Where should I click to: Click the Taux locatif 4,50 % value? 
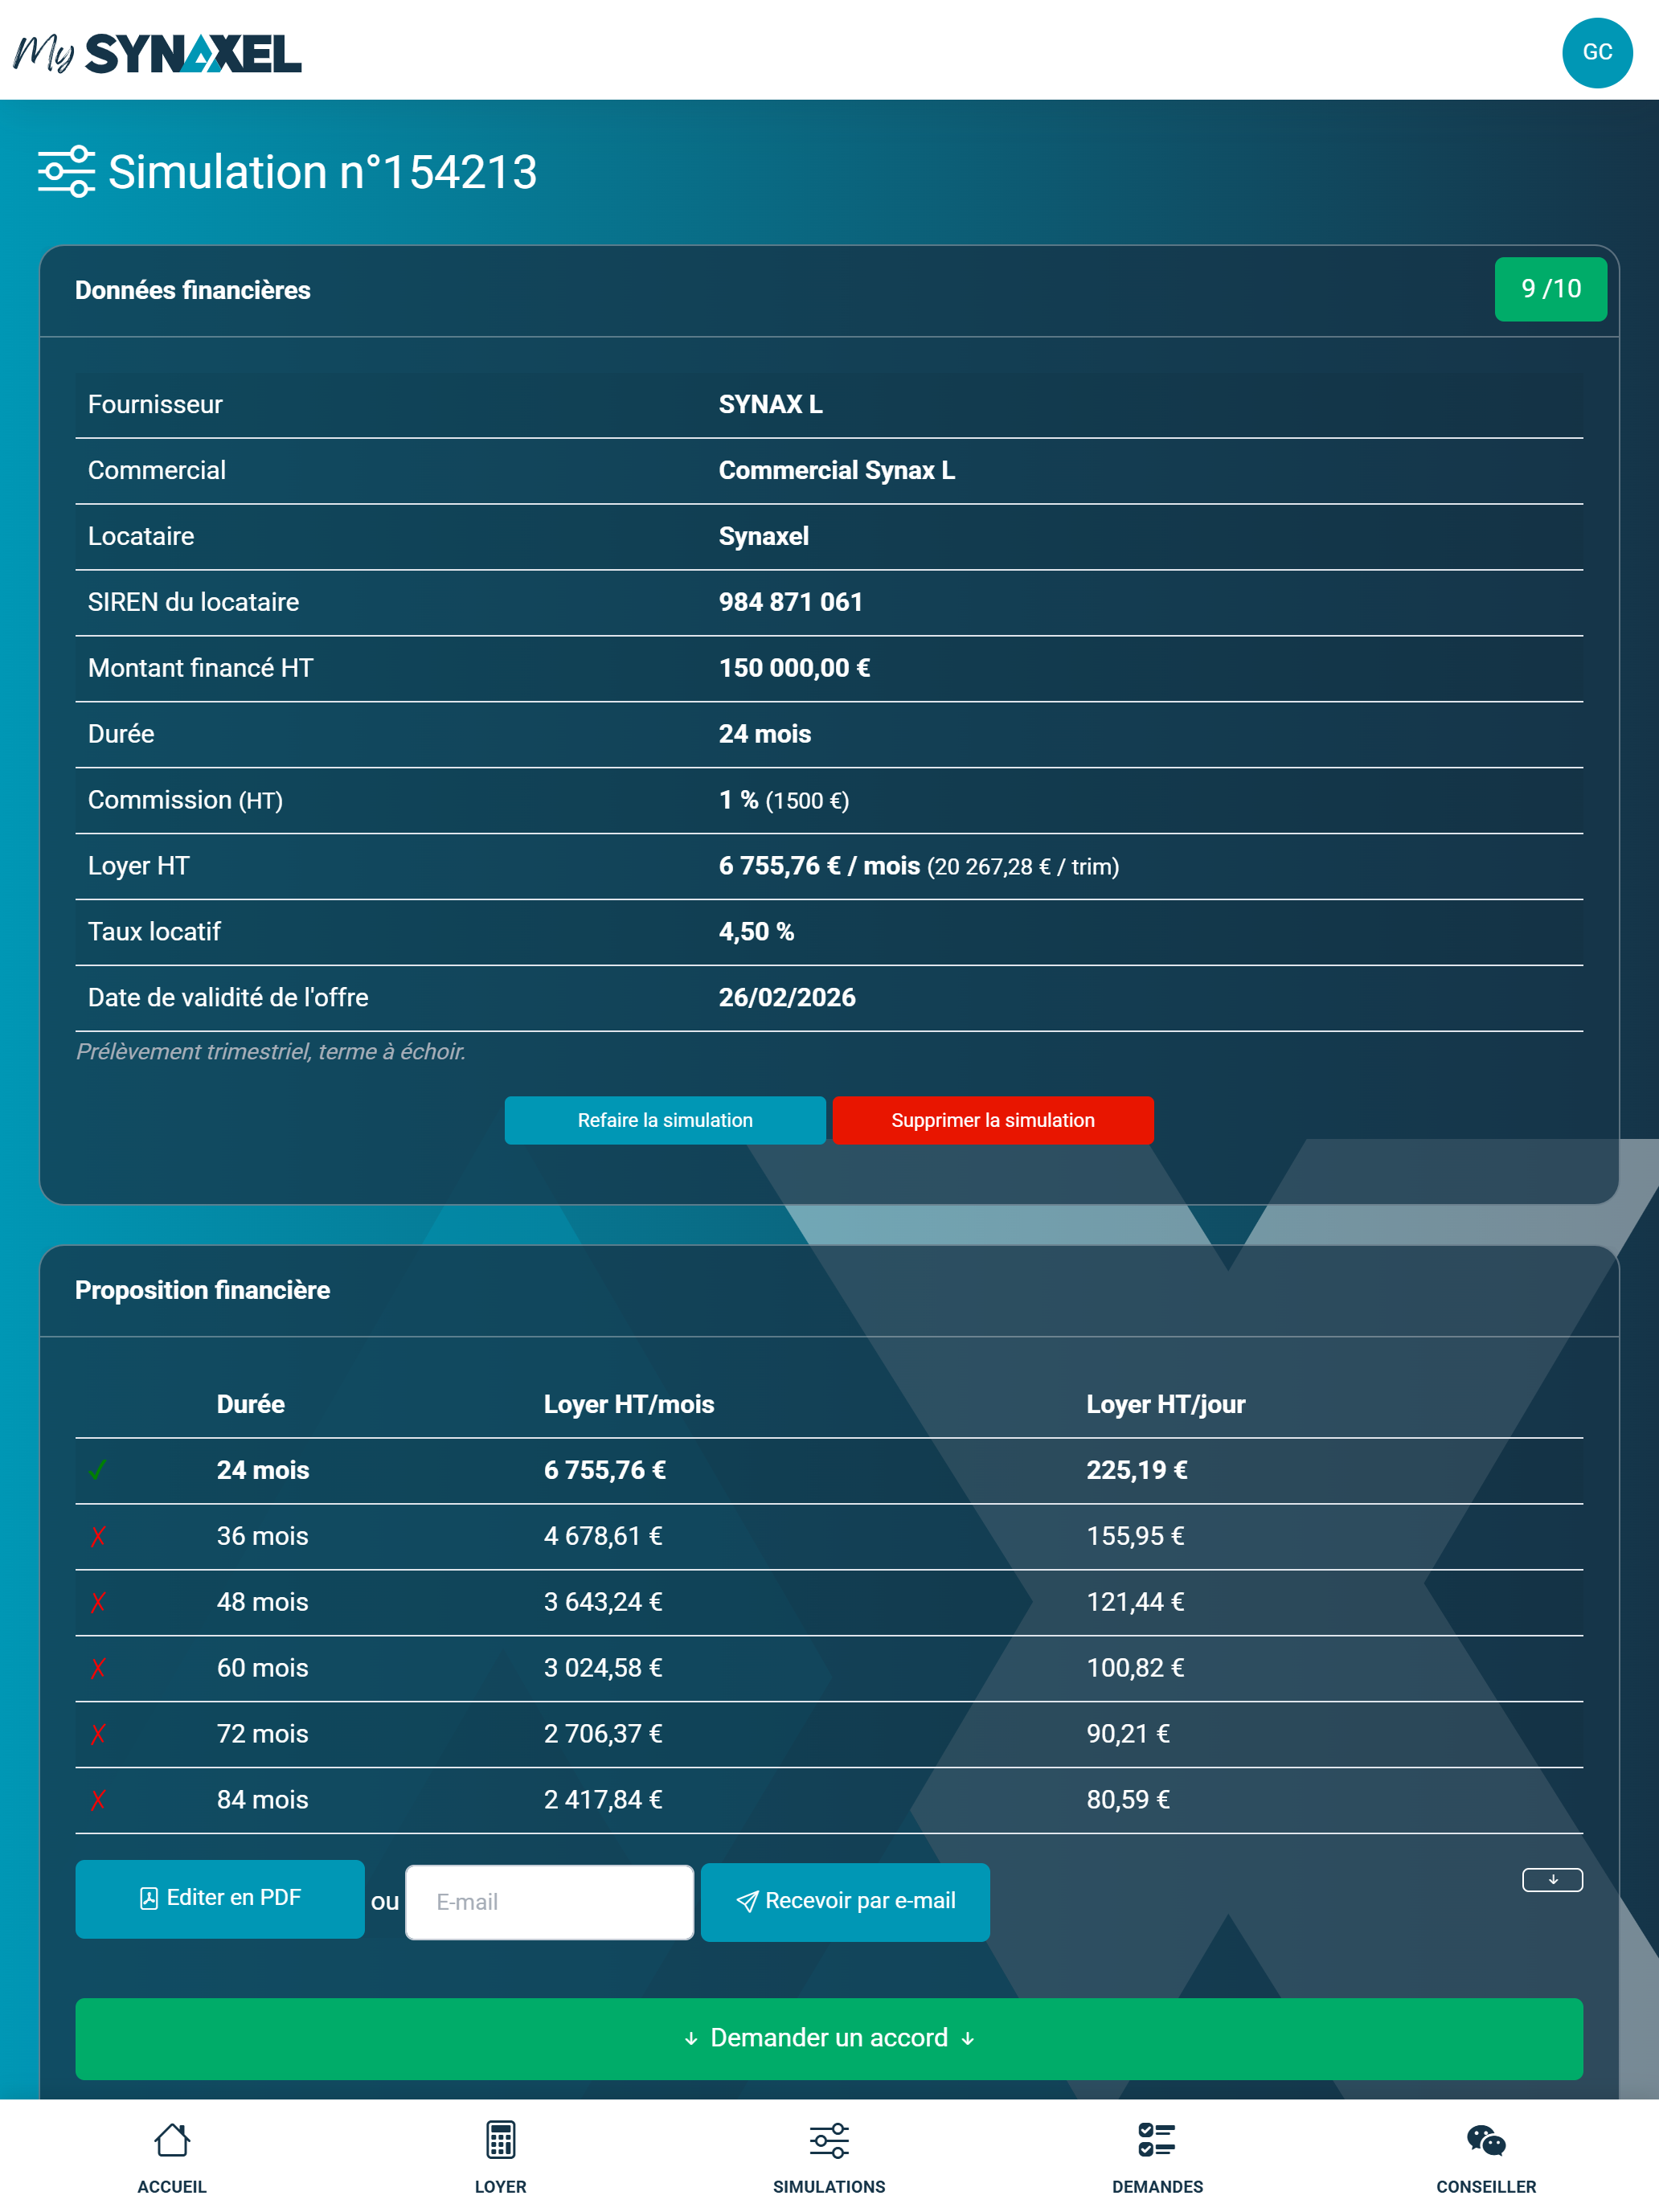coord(756,932)
